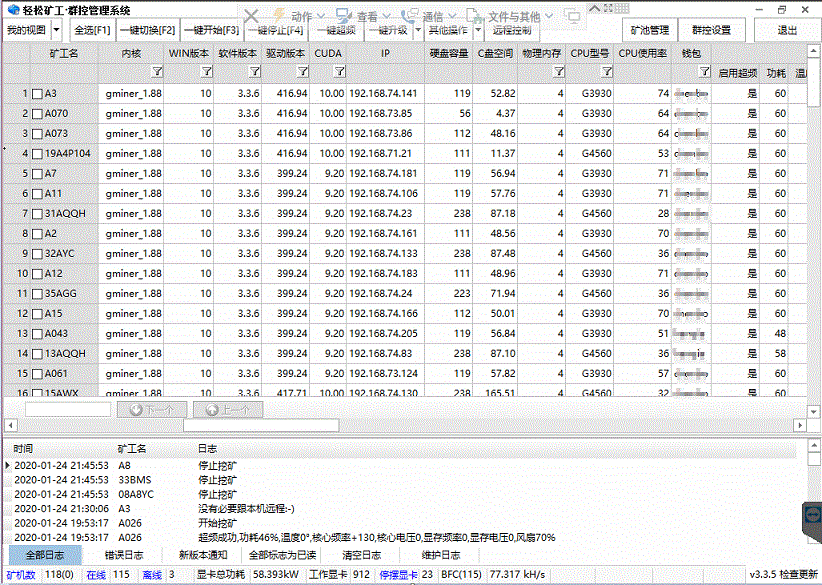Click filter icon for 软件版本 column
This screenshot has height=585, width=822.
pos(255,72)
